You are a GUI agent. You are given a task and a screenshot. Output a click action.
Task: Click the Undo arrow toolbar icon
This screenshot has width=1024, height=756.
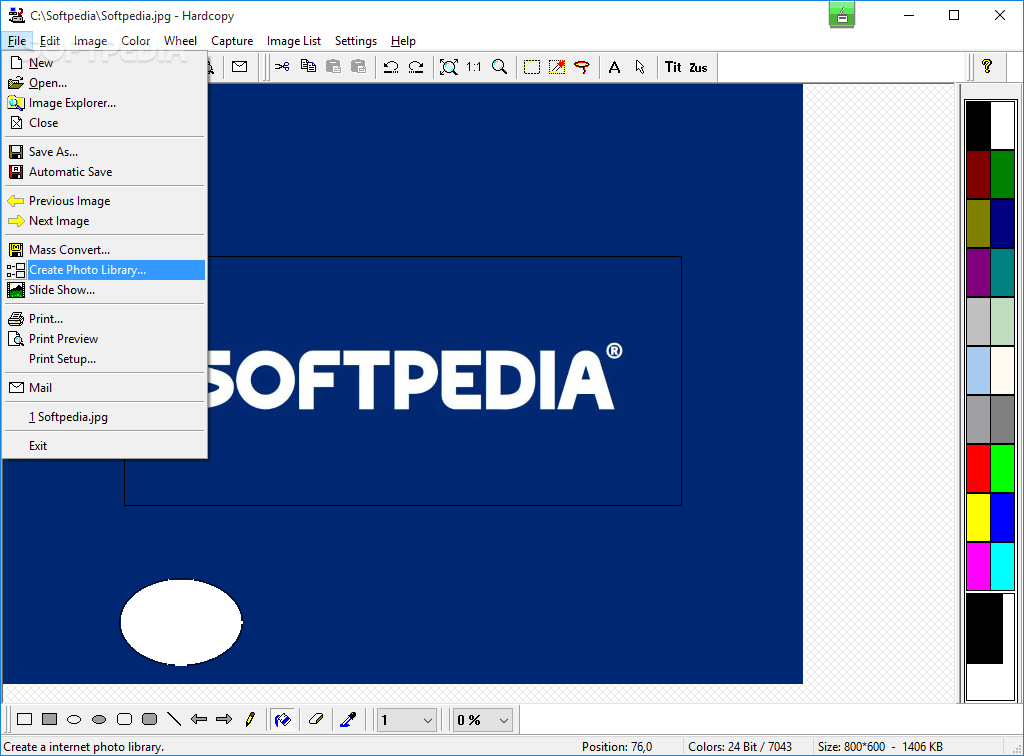(x=391, y=67)
